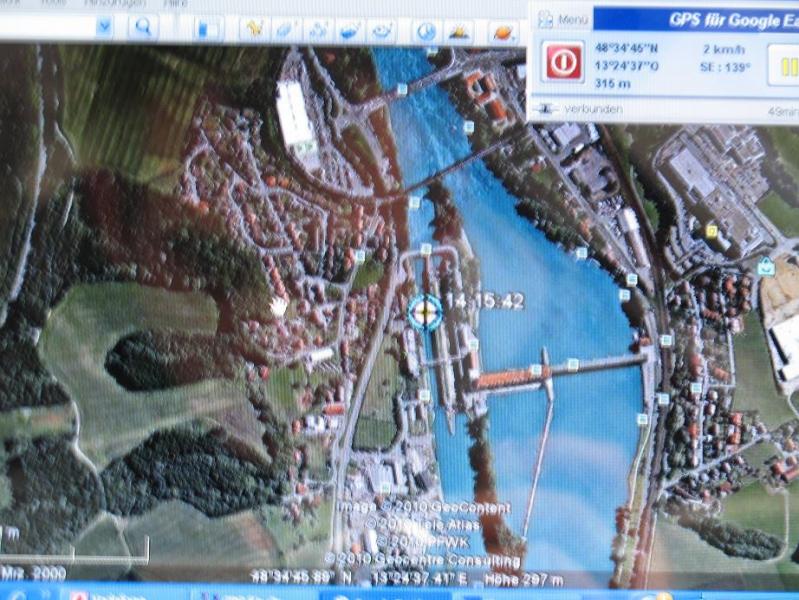Add a new placemark with the pushpin icon

coord(254,29)
